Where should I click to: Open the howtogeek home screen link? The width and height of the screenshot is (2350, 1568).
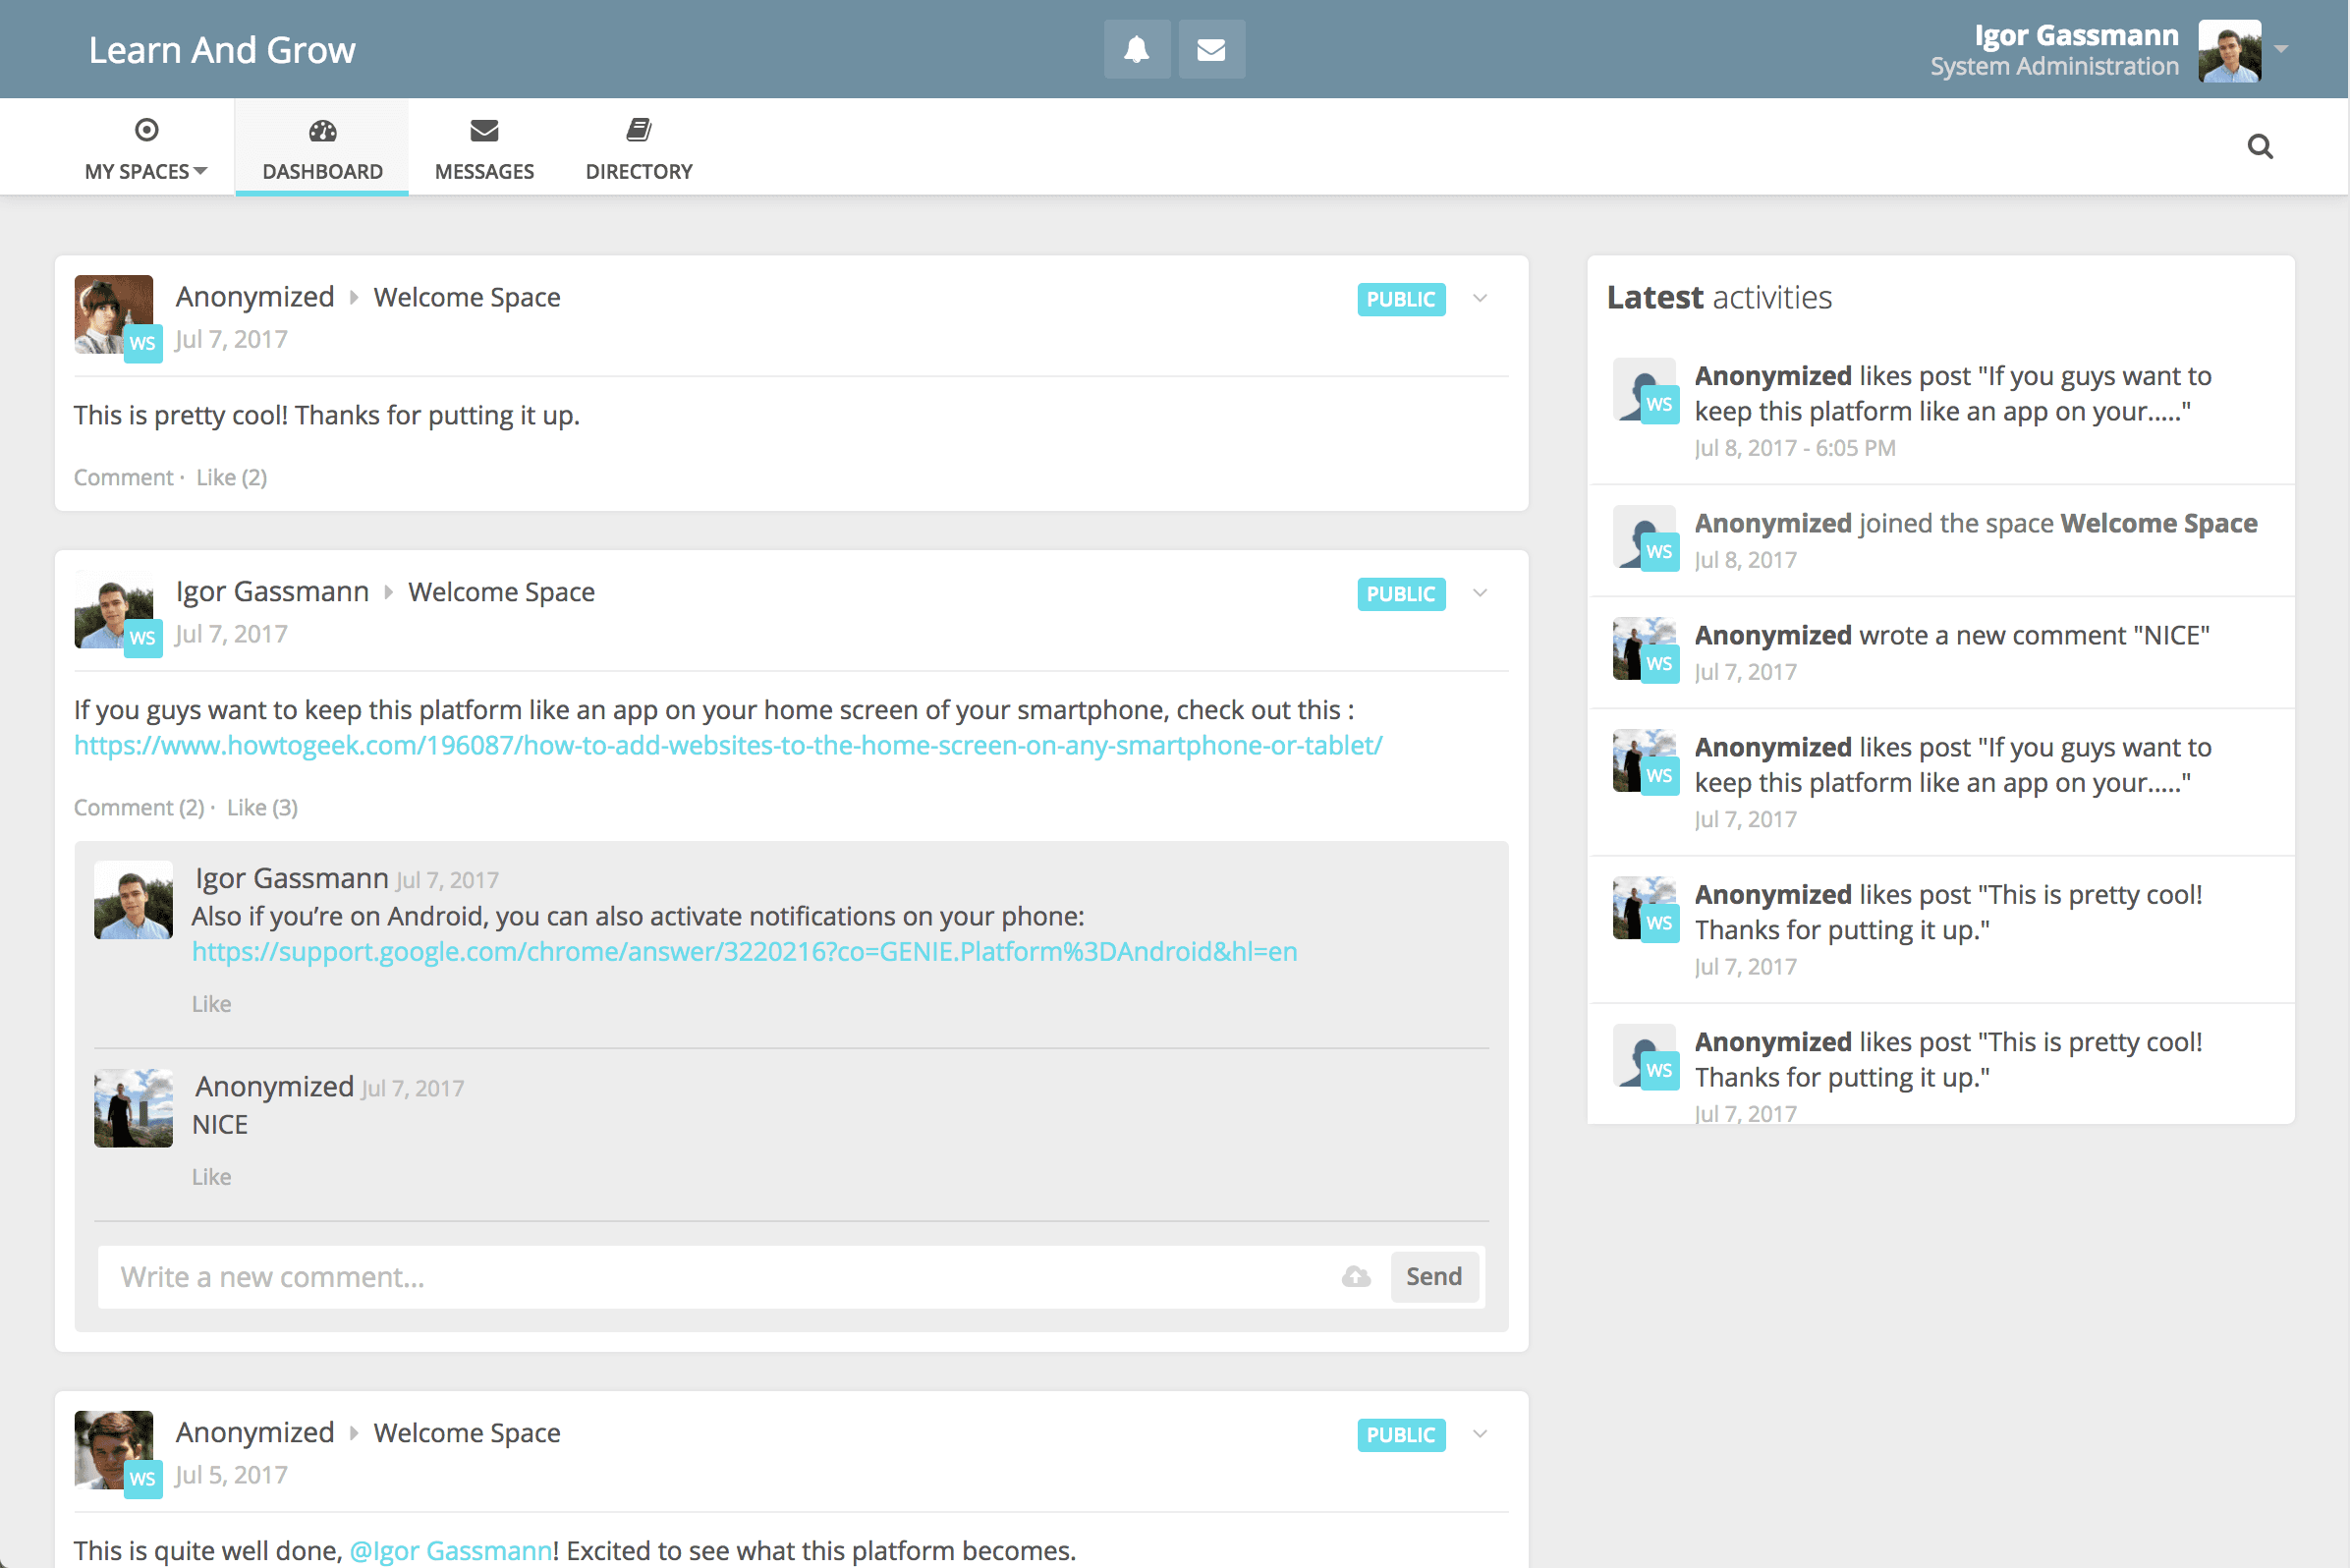coord(727,745)
